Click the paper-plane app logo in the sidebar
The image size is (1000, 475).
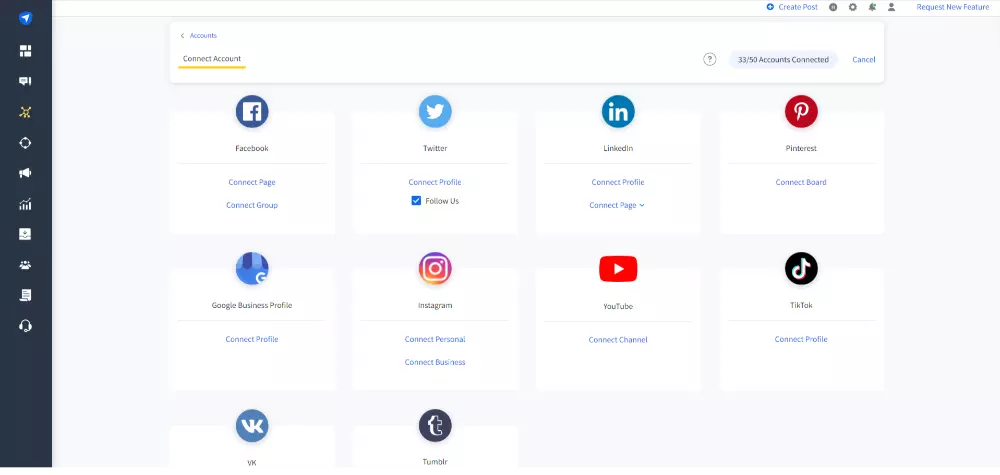click(x=26, y=18)
